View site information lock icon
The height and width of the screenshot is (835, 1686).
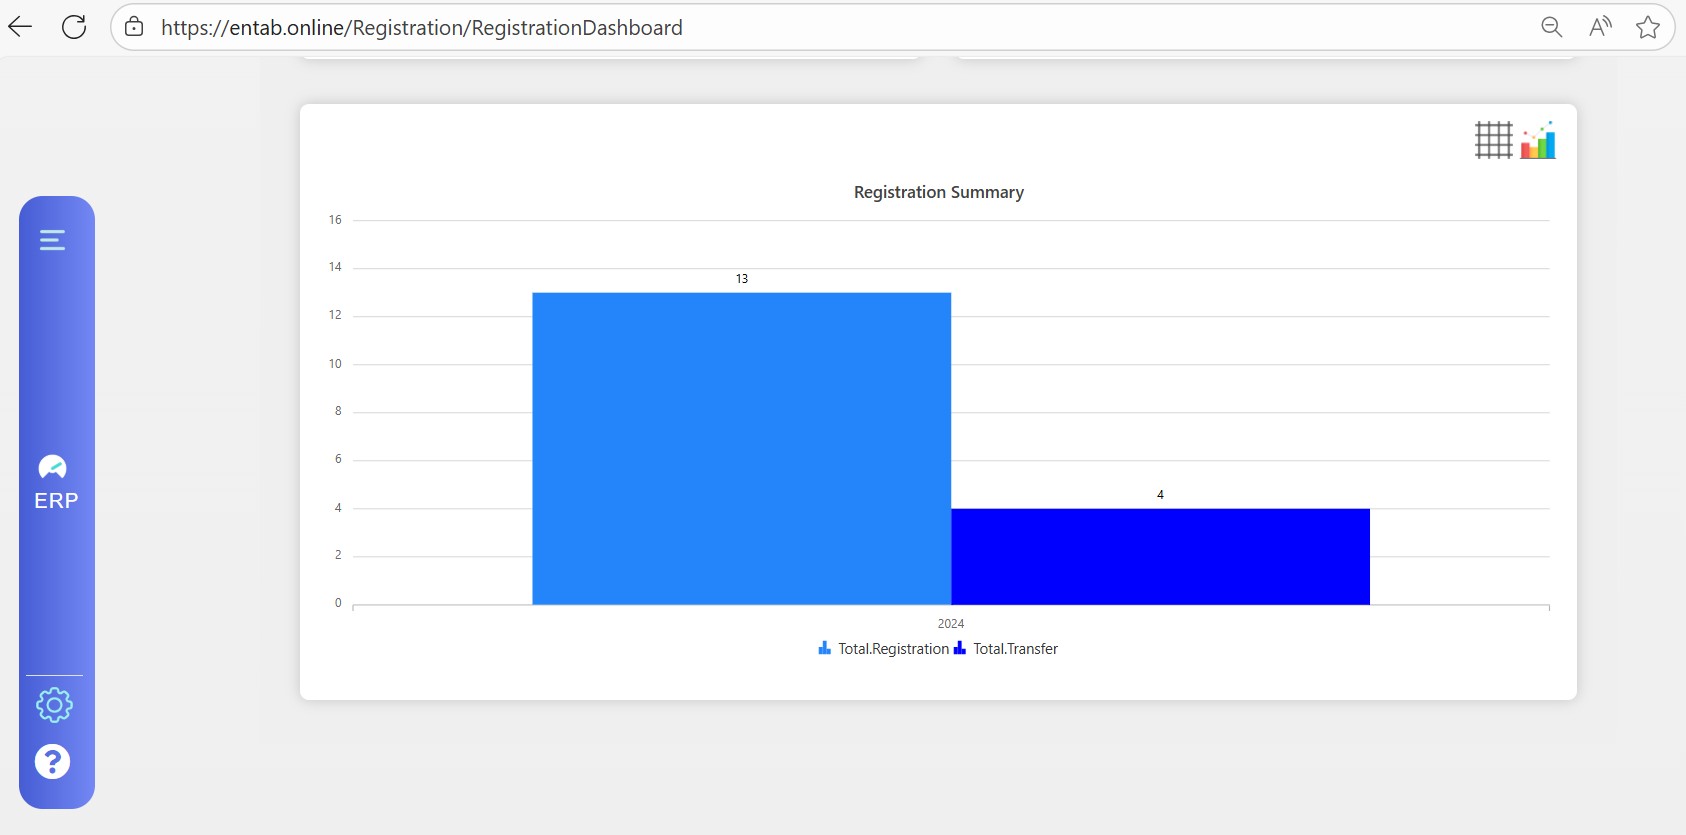[x=134, y=27]
